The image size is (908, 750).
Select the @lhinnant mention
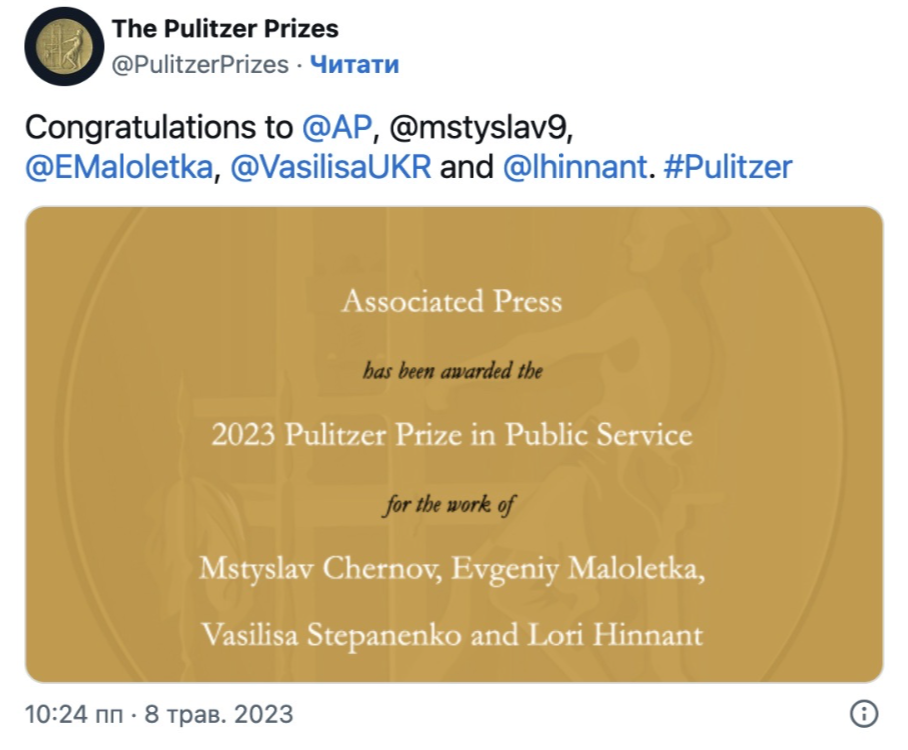coord(574,166)
